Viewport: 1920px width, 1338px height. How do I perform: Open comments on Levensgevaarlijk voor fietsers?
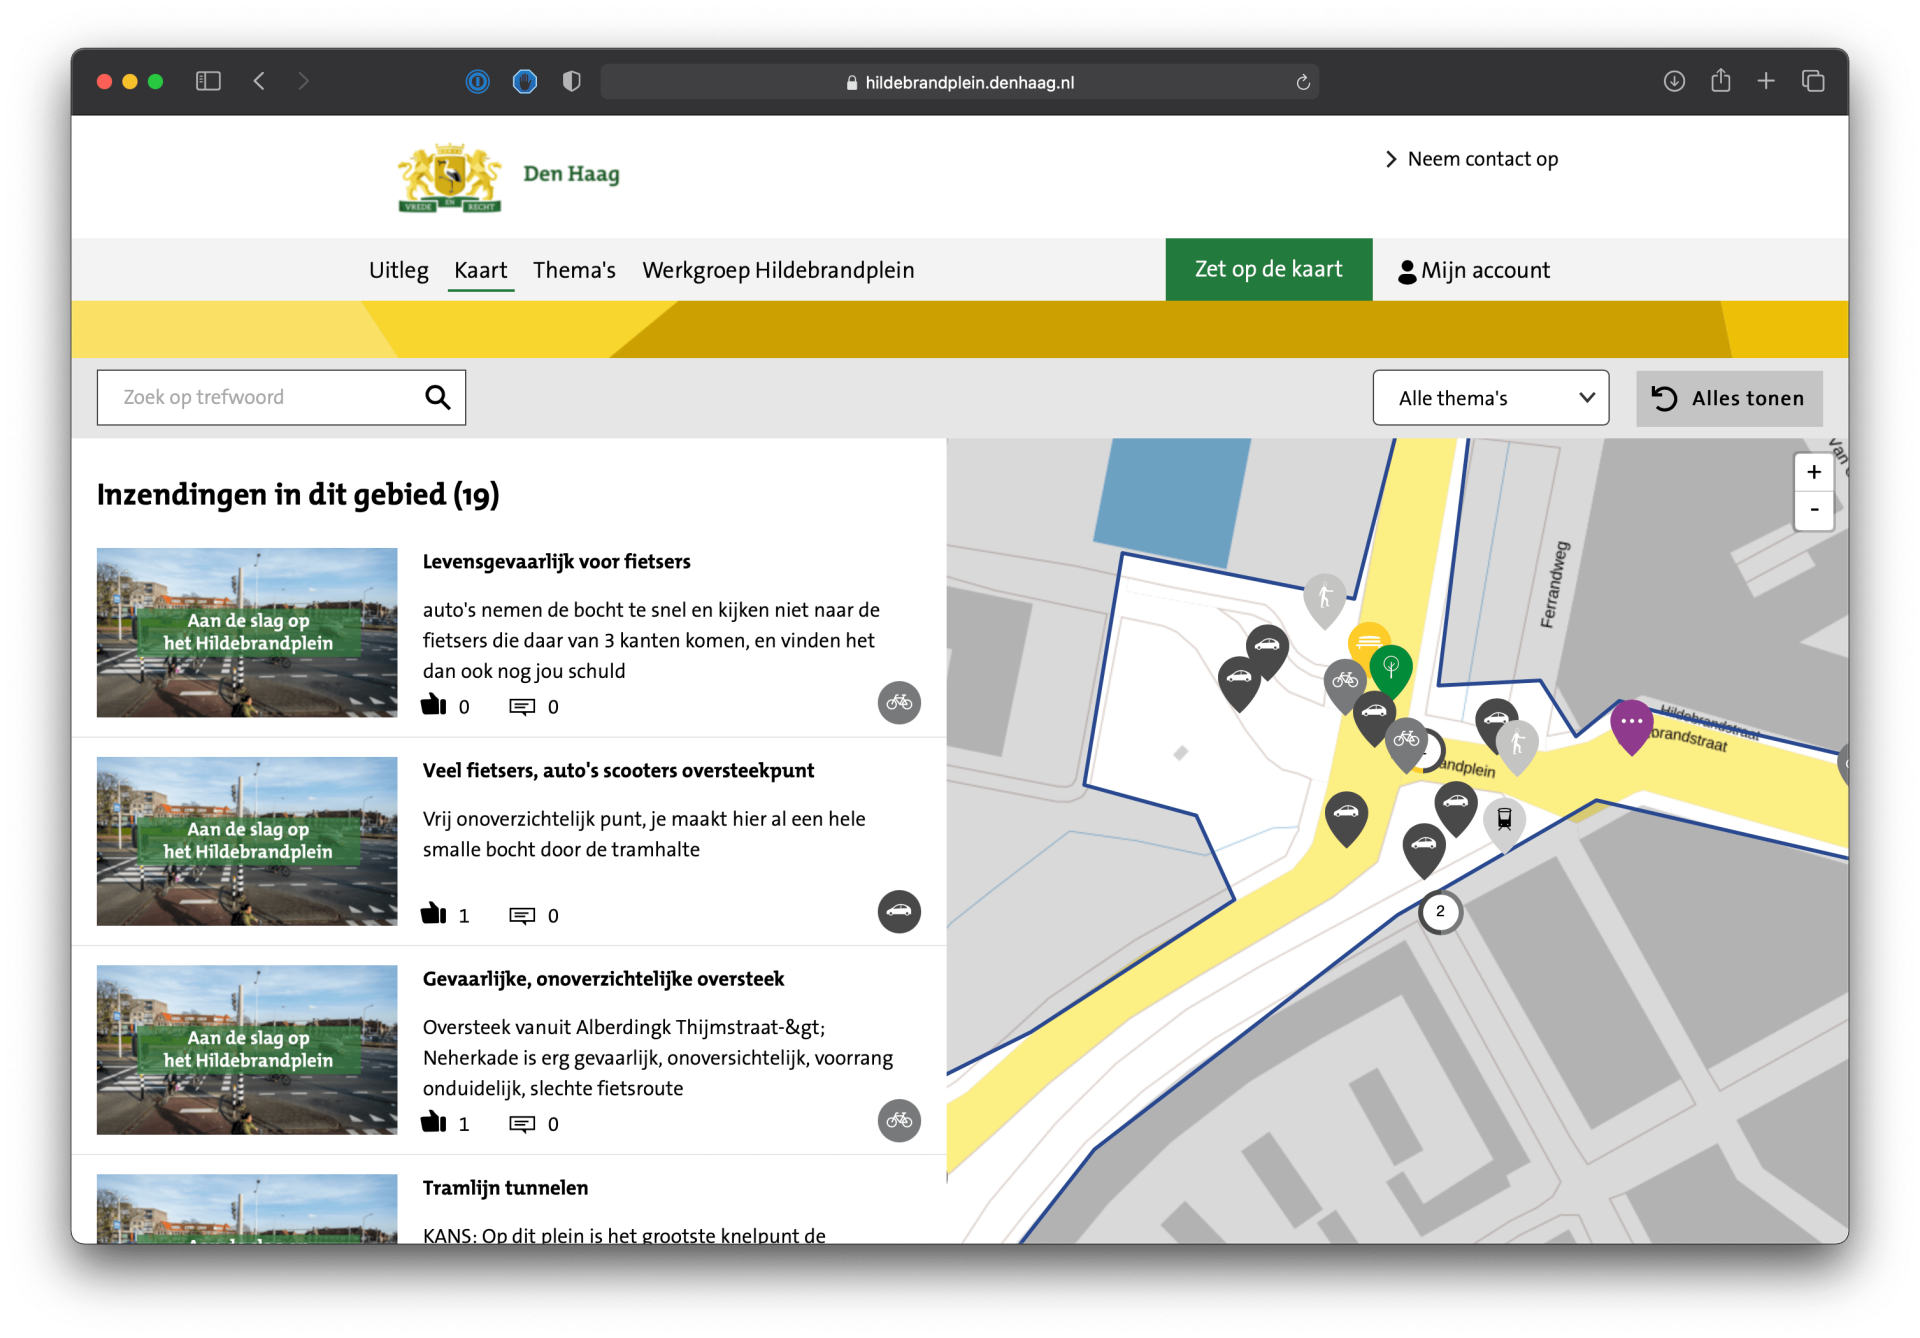click(x=522, y=707)
